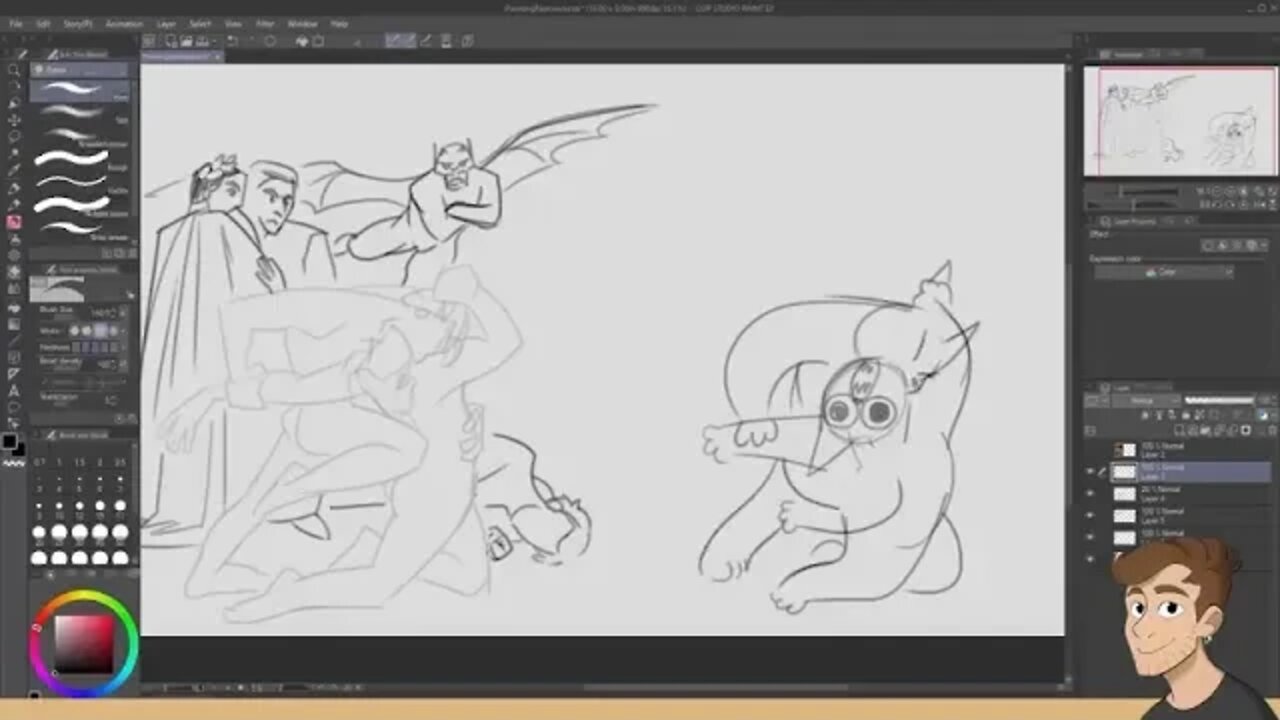Click the Fill bucket icon in command bar
Image resolution: width=1280 pixels, height=720 pixels.
(x=302, y=41)
